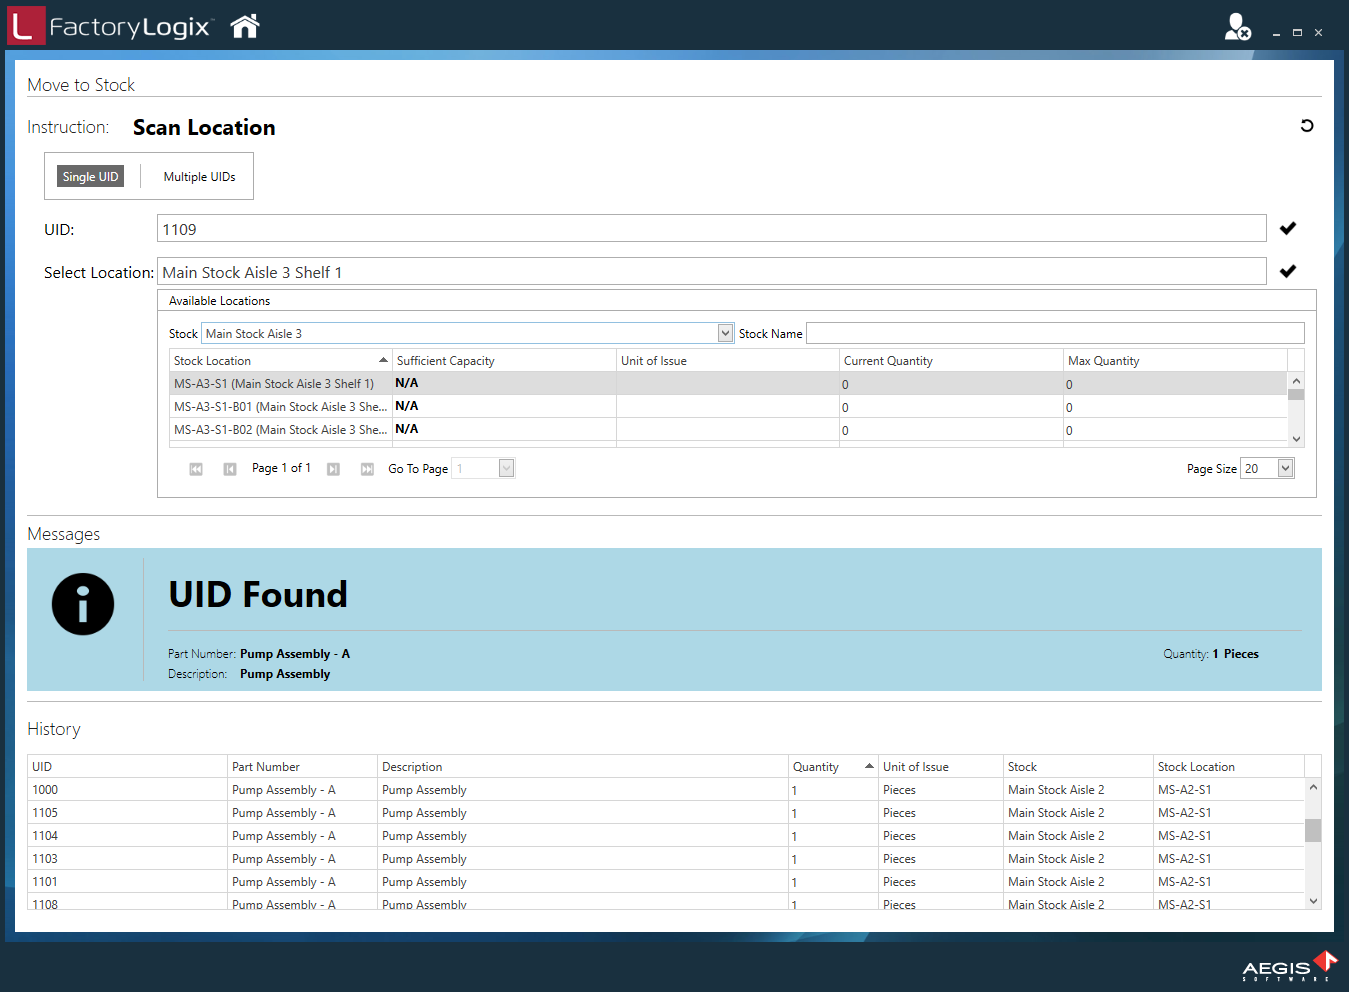
Task: Click inside the Stock Name field
Action: tap(1055, 332)
